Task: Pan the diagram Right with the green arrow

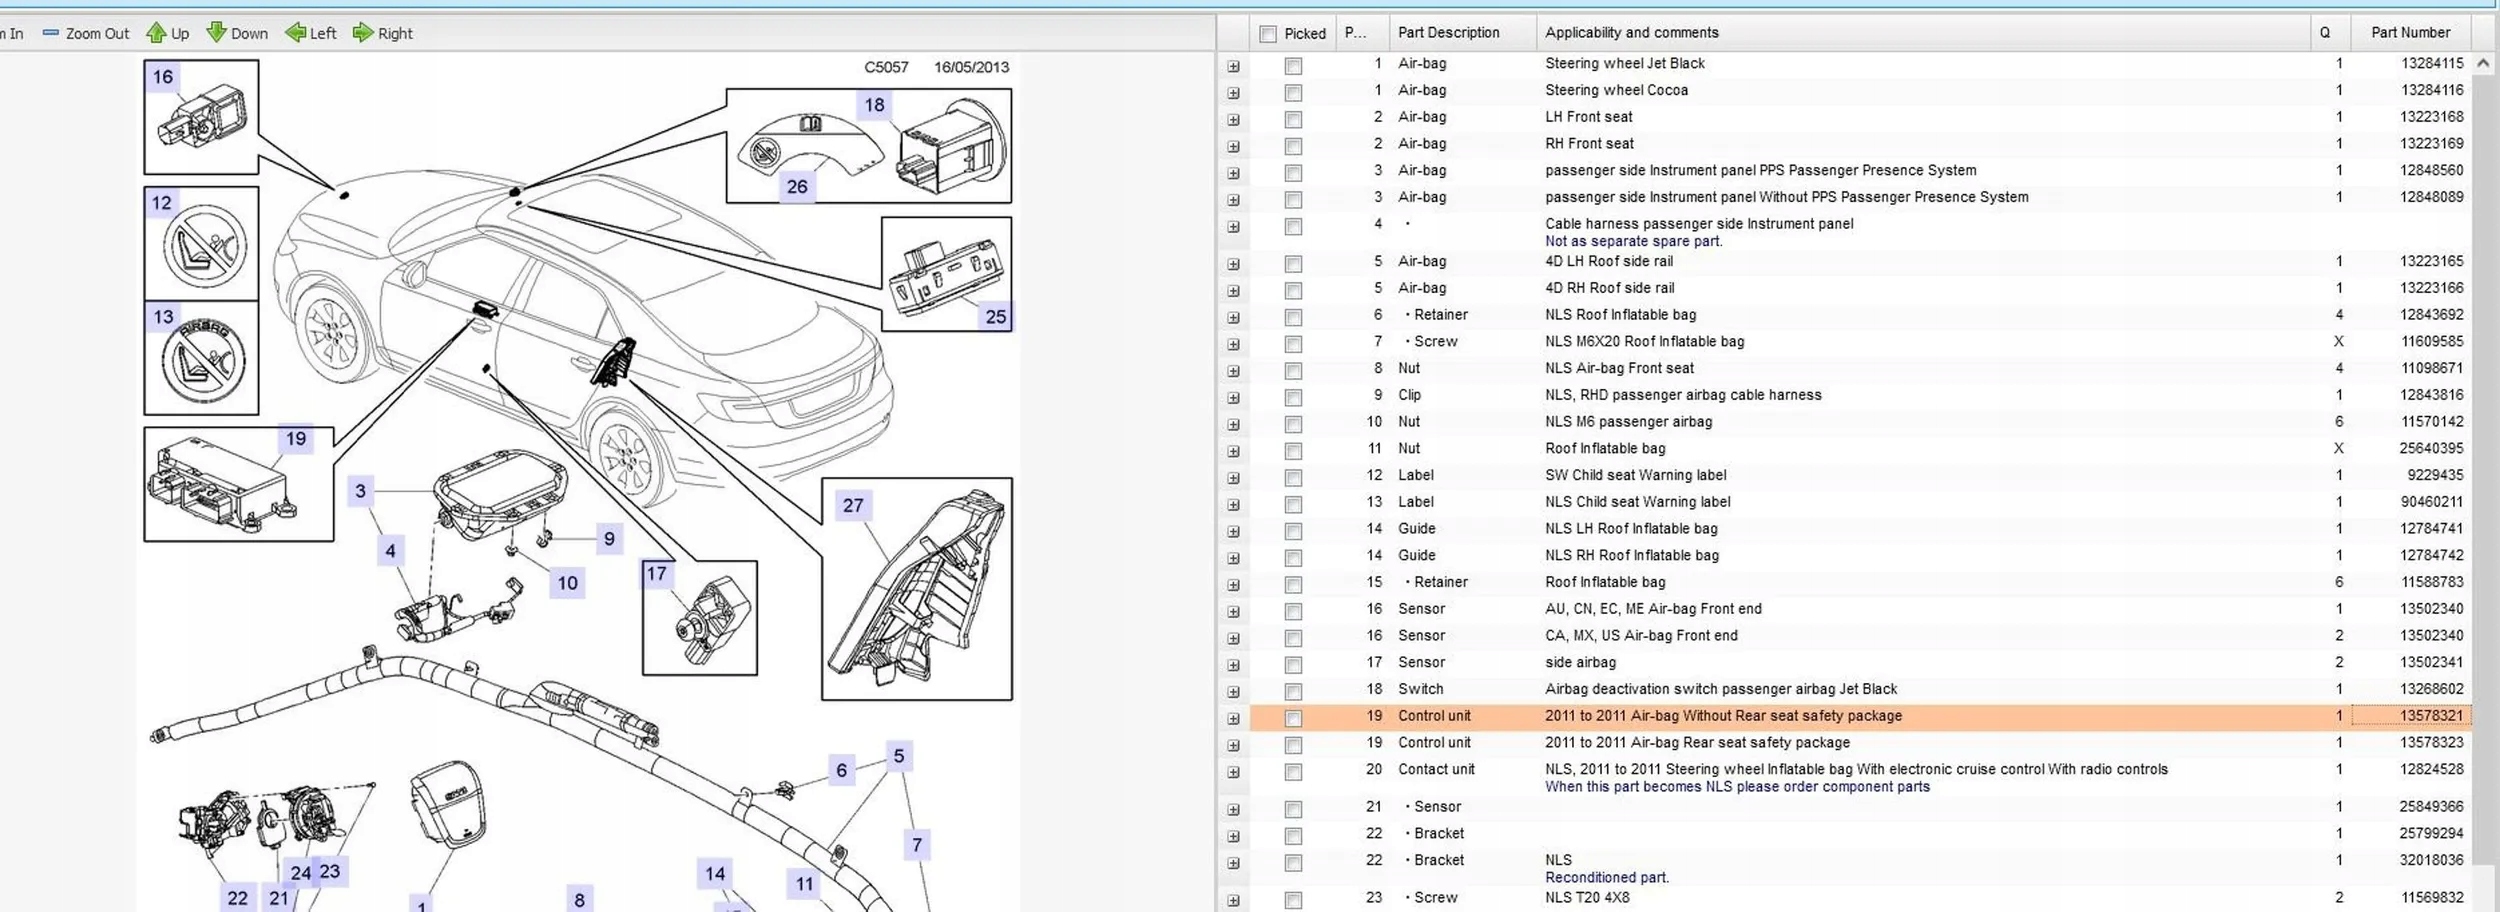Action: tap(383, 33)
